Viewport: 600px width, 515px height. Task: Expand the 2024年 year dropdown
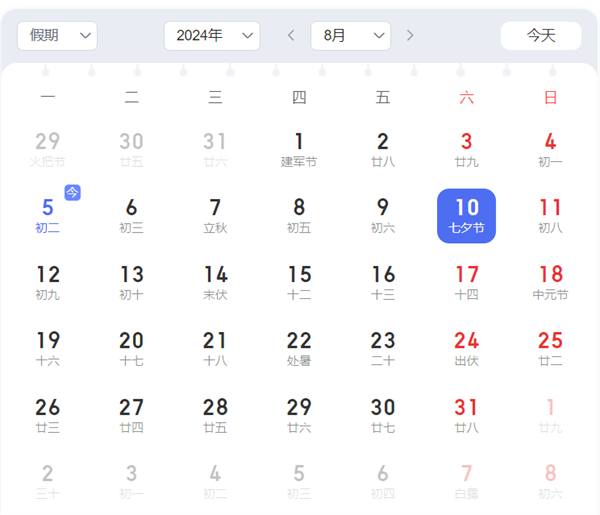tap(211, 36)
